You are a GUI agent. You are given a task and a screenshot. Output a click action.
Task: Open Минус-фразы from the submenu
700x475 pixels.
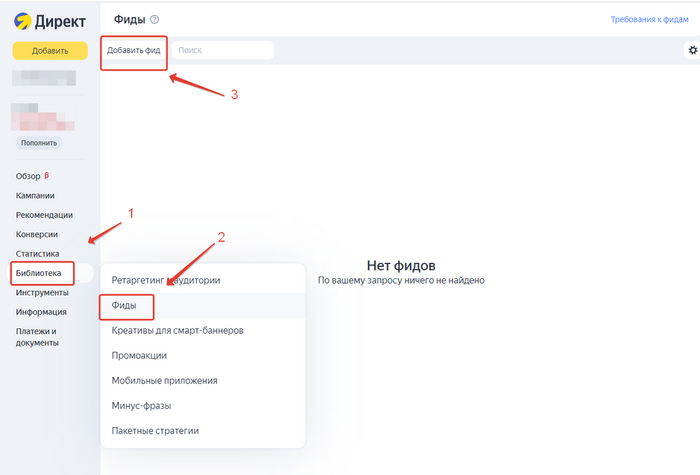[142, 405]
